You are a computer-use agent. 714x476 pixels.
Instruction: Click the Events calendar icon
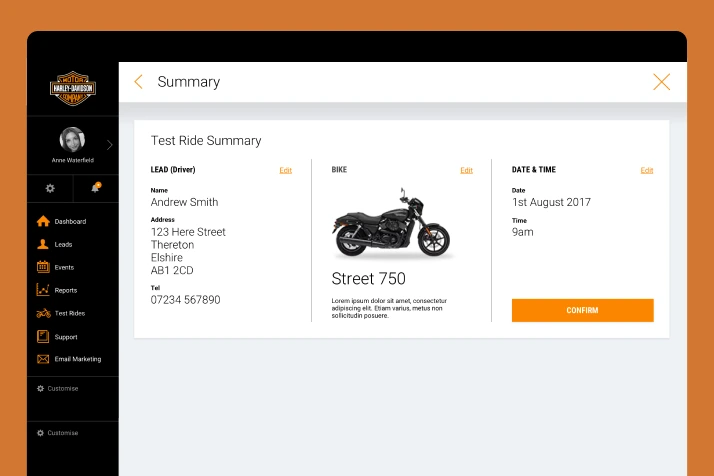pos(43,266)
